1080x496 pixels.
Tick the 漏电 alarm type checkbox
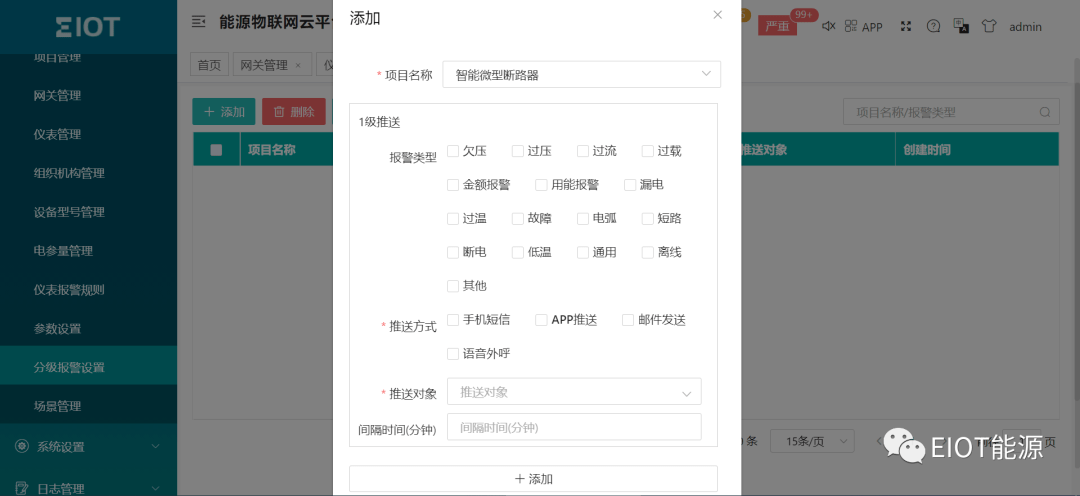630,185
